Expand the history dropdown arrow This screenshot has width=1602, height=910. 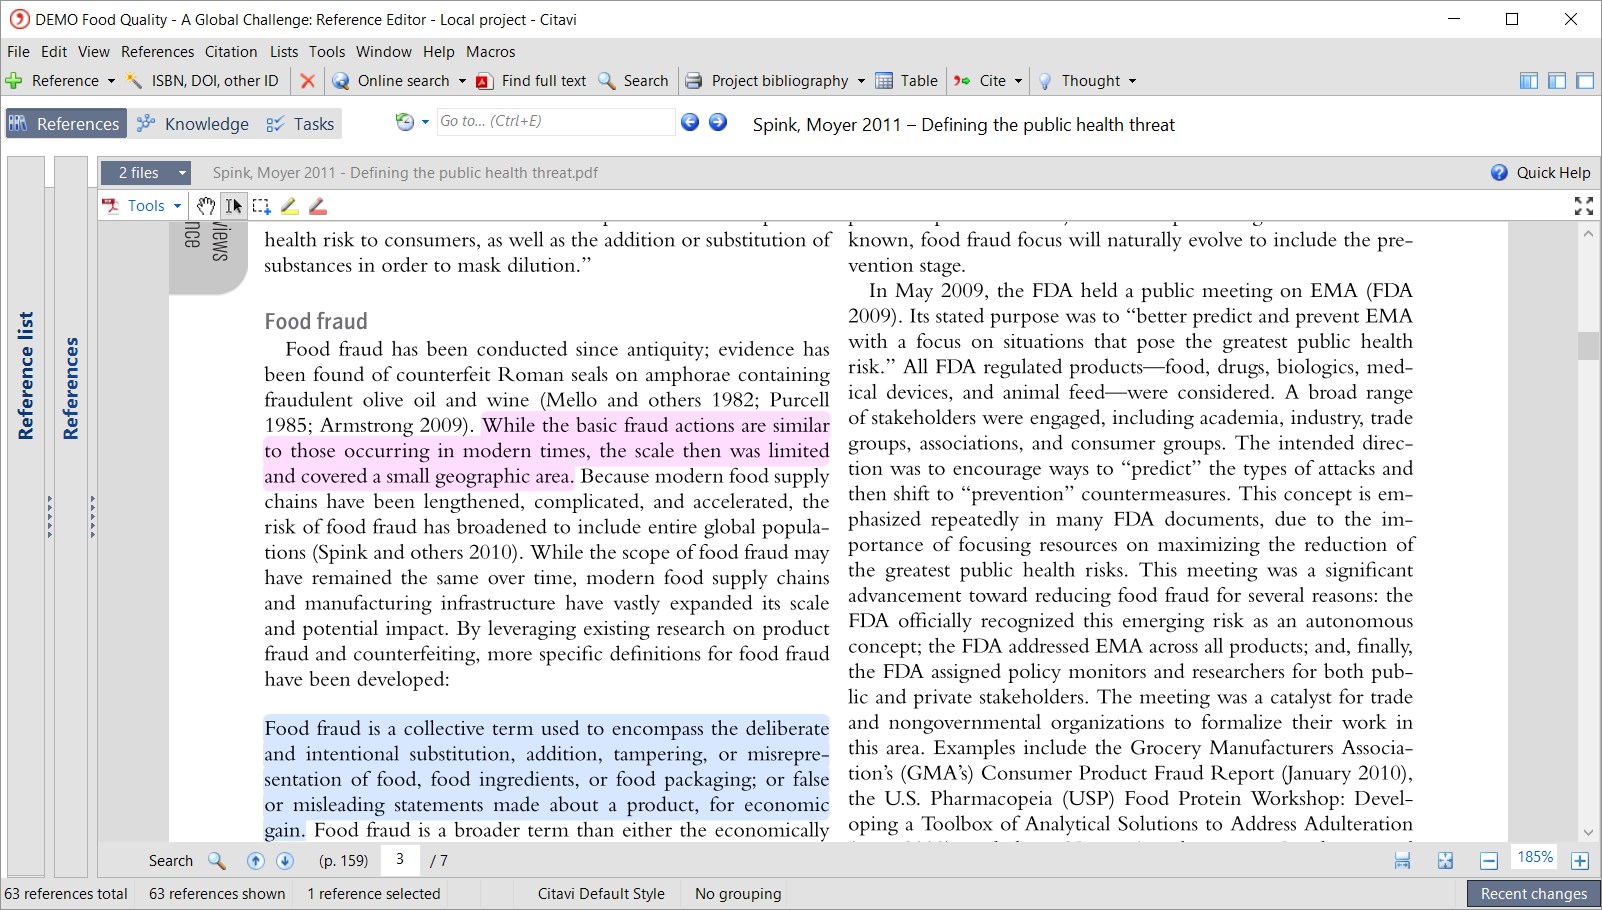pyautogui.click(x=425, y=122)
